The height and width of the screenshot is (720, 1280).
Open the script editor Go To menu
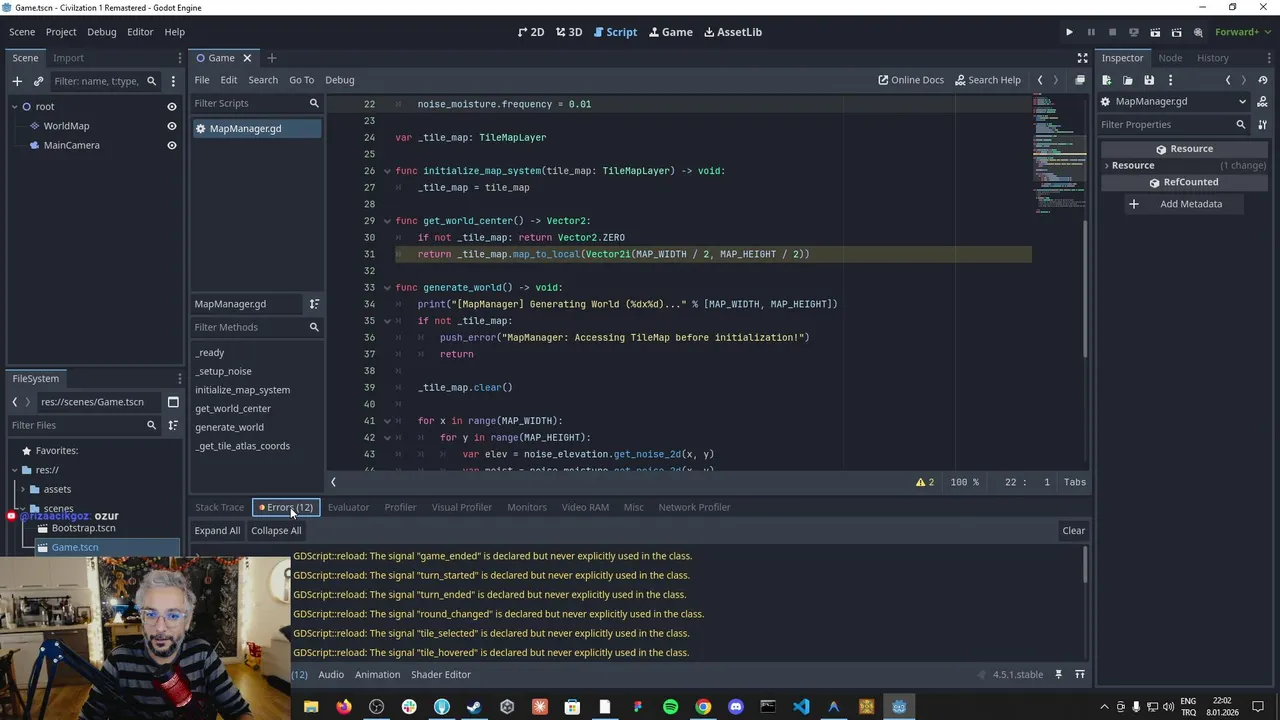pyautogui.click(x=301, y=80)
